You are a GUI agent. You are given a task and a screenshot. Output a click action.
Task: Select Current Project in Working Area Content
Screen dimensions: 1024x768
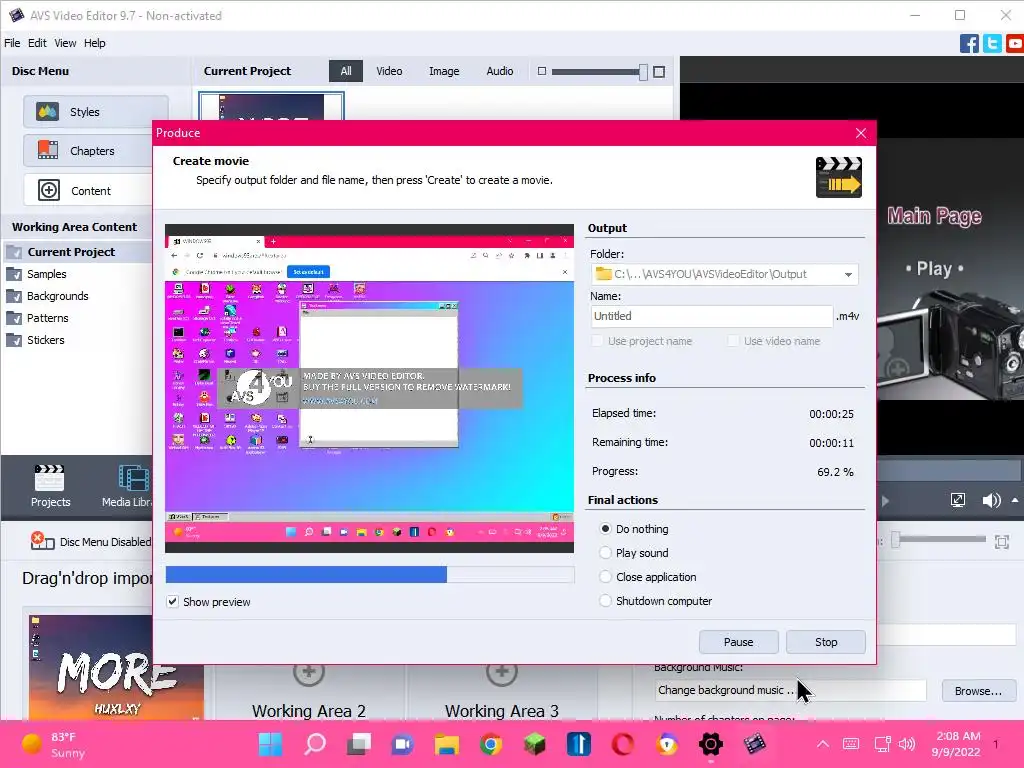[71, 252]
